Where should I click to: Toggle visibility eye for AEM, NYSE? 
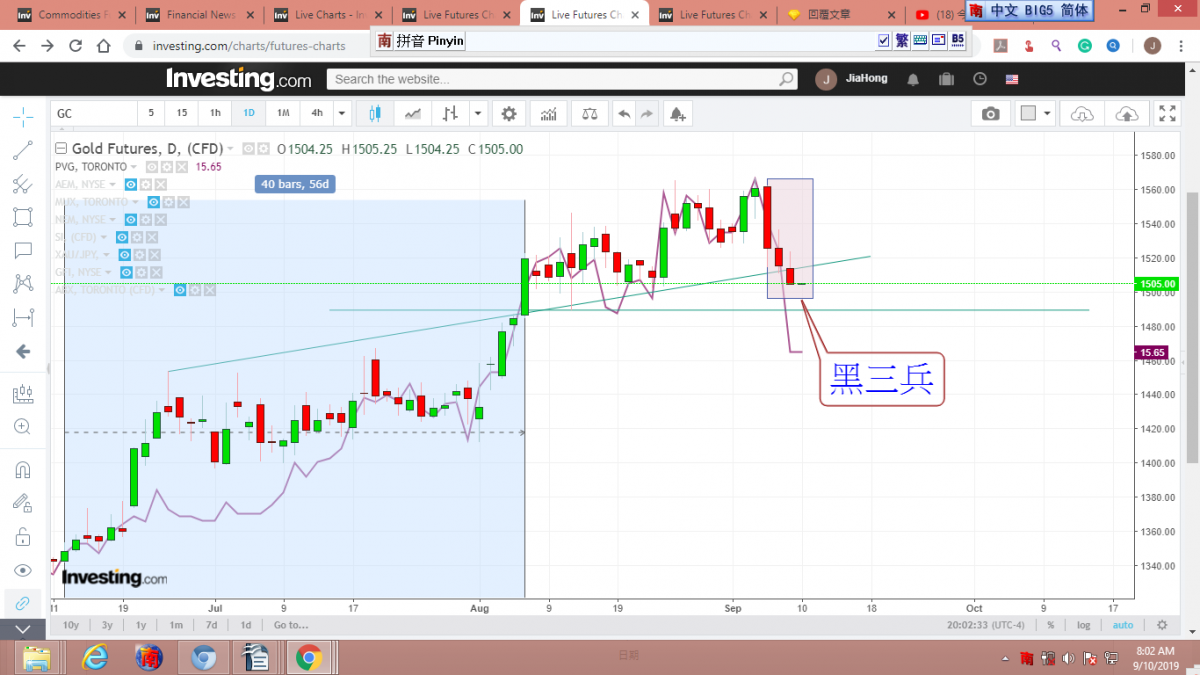point(131,185)
